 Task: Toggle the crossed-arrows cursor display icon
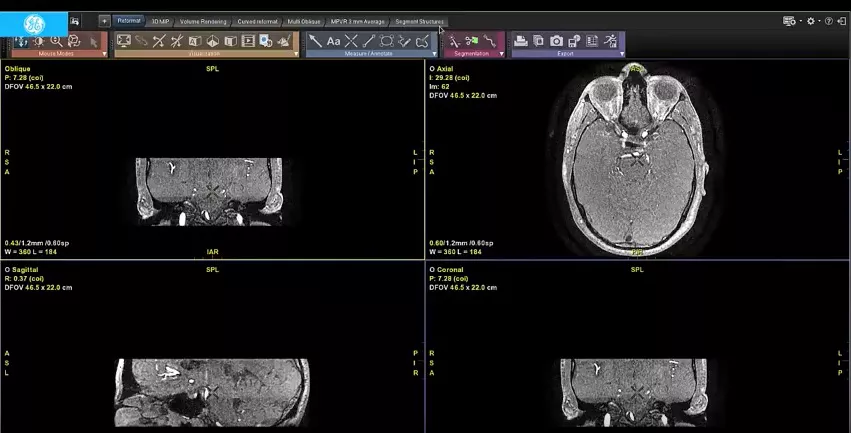click(159, 41)
